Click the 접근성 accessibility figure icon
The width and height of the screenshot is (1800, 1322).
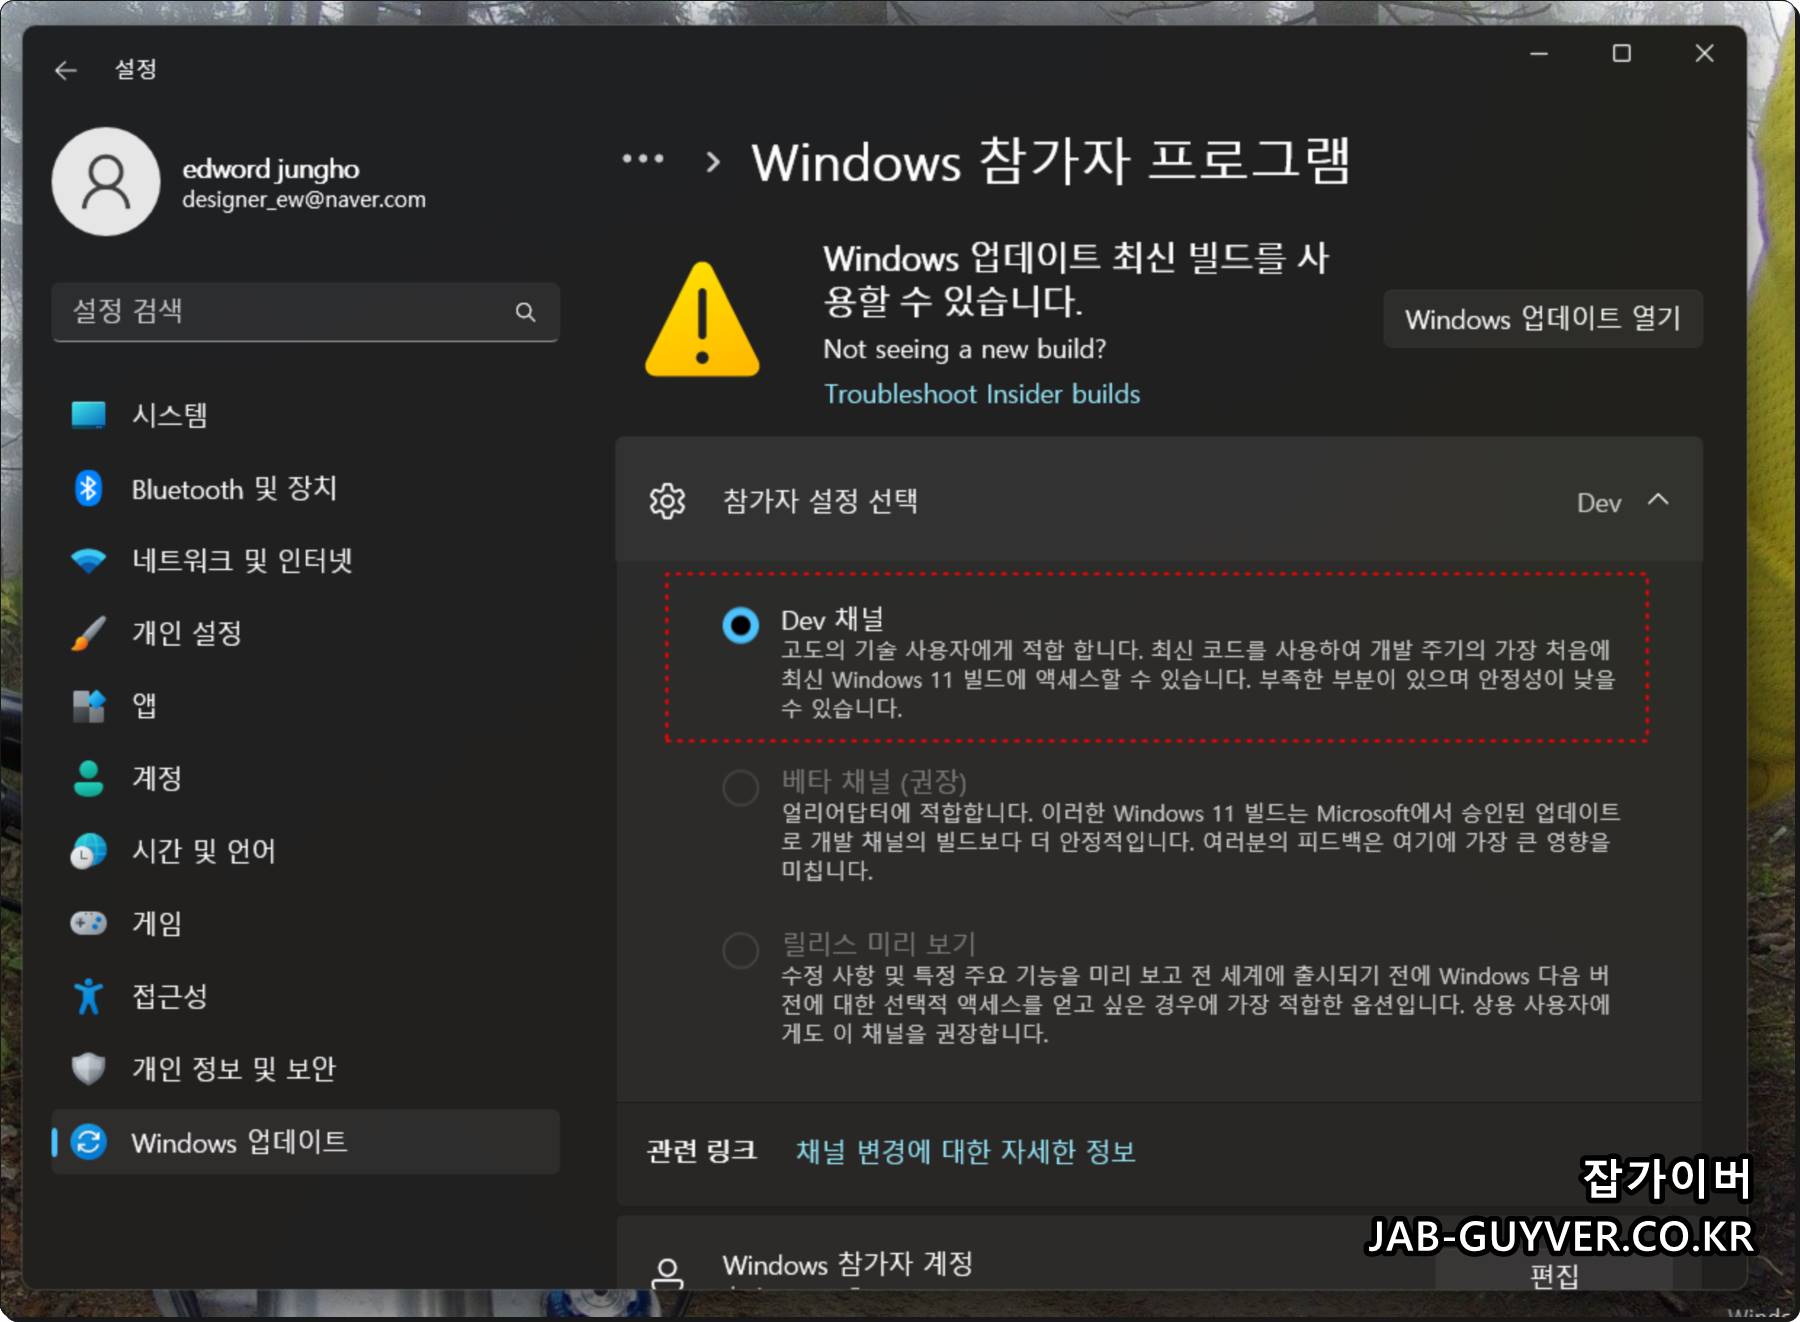tap(89, 996)
